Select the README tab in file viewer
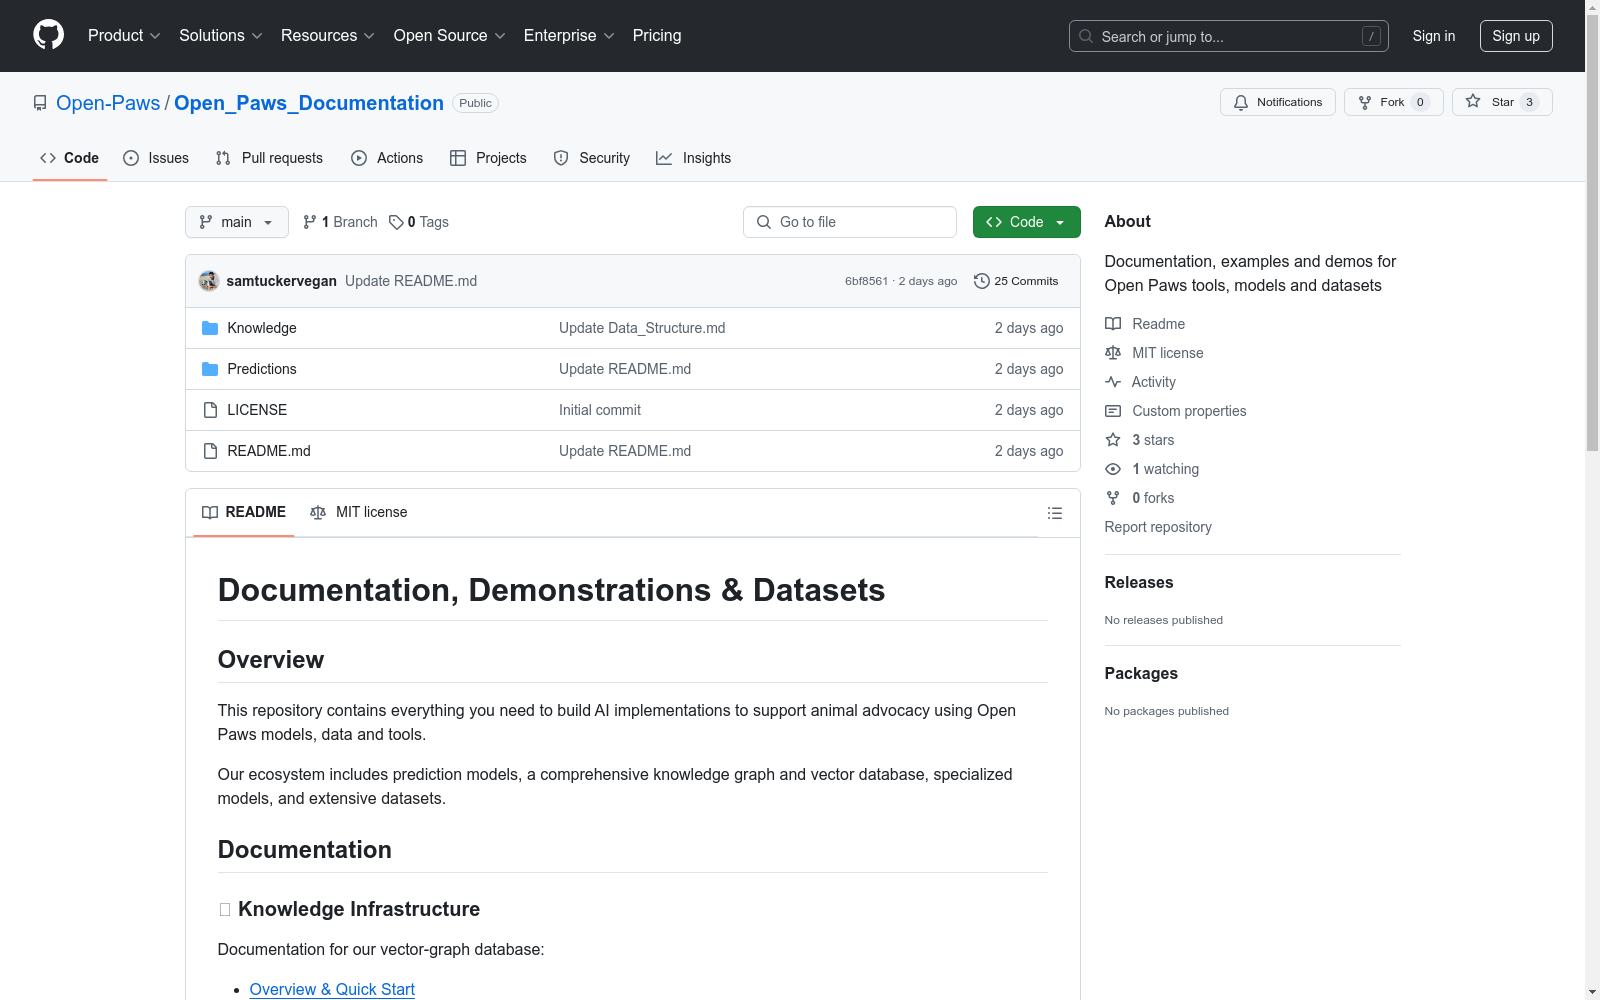This screenshot has width=1600, height=1000. [x=244, y=512]
